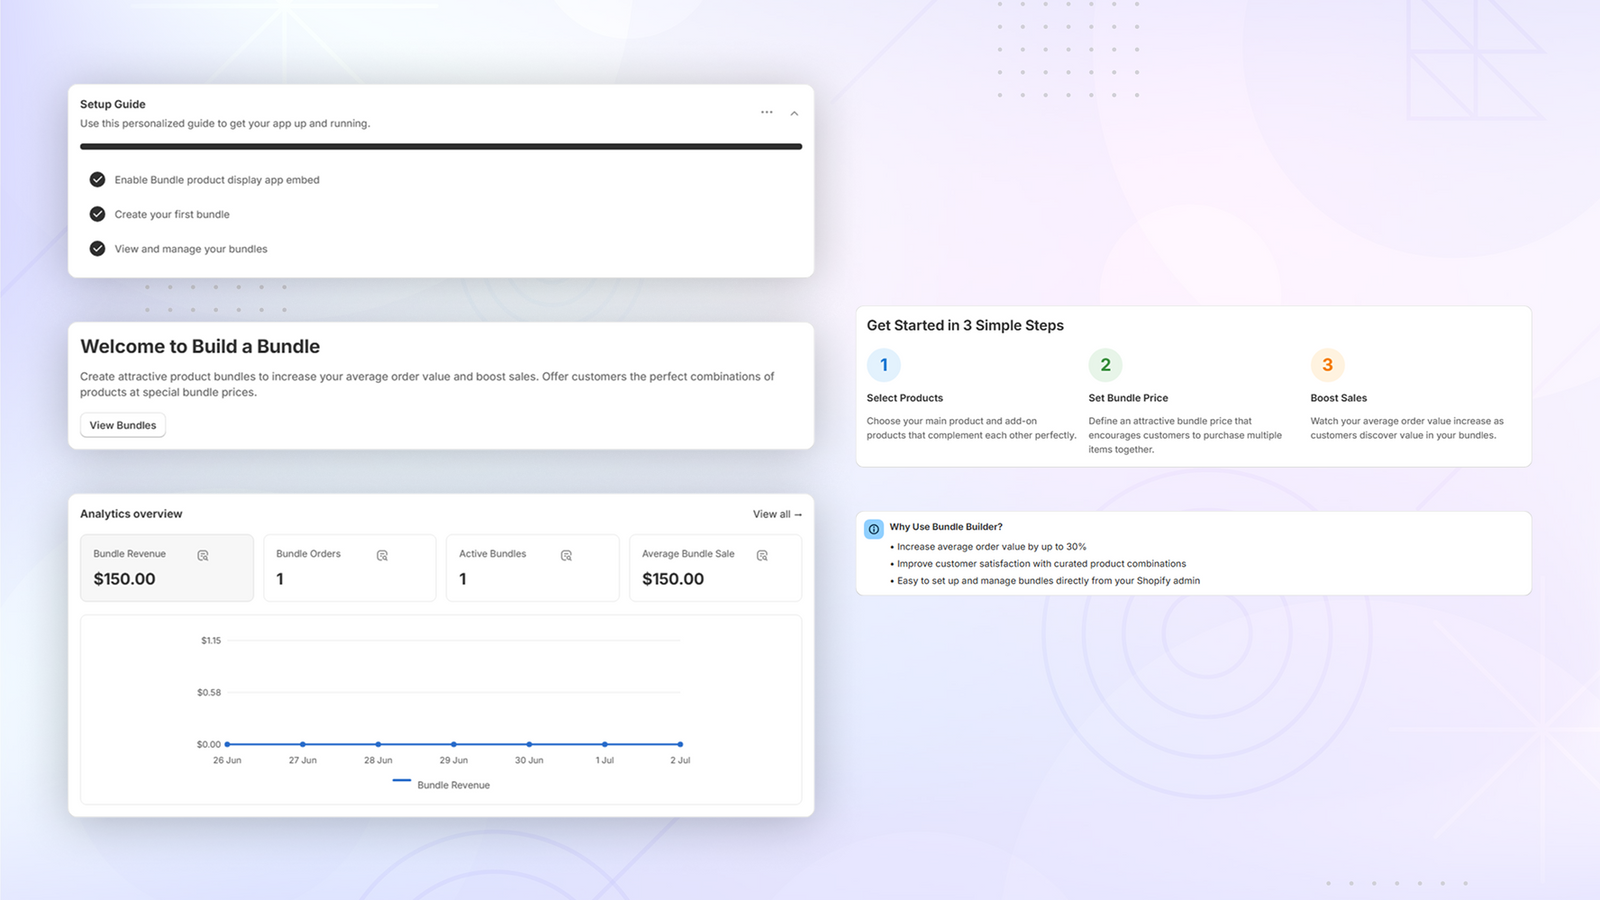Select the Bundle Revenue metric card
Viewport: 1600px width, 900px height.
coord(167,568)
